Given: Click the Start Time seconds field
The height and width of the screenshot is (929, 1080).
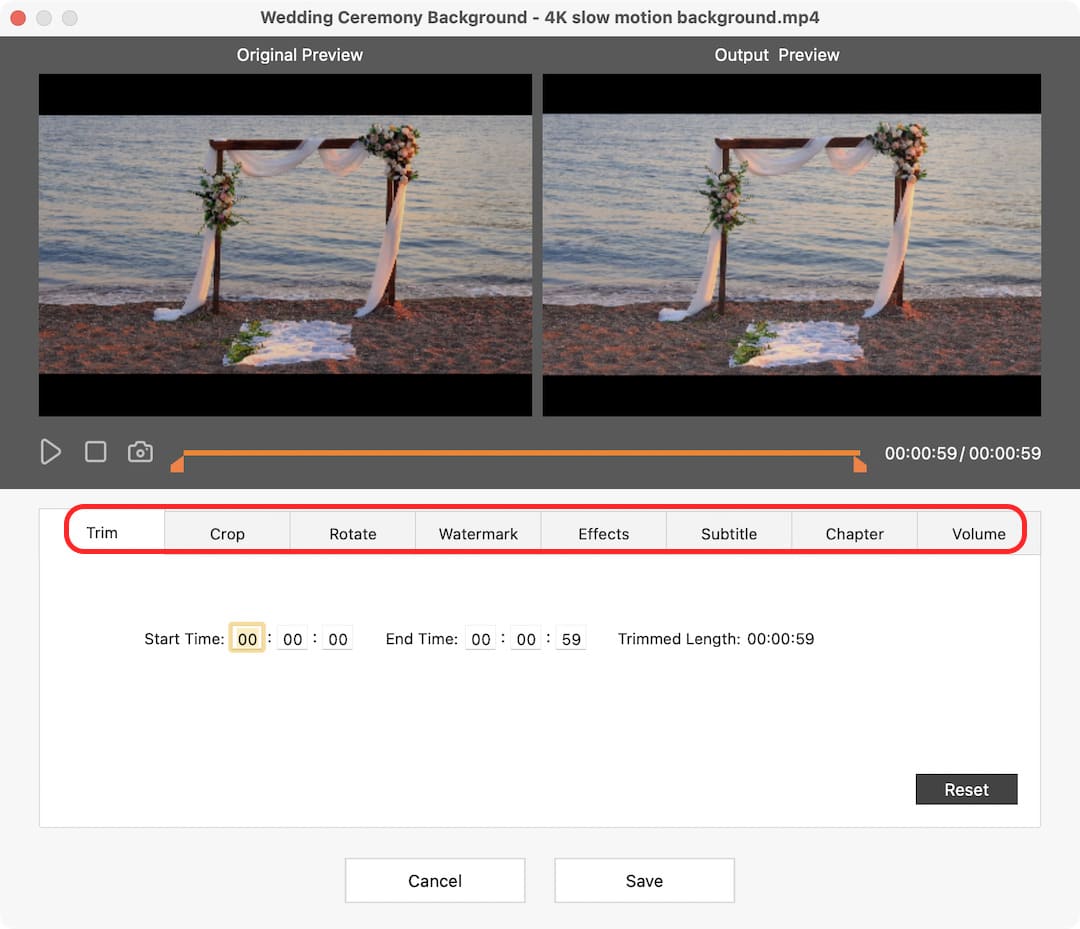Looking at the screenshot, I should [x=338, y=639].
